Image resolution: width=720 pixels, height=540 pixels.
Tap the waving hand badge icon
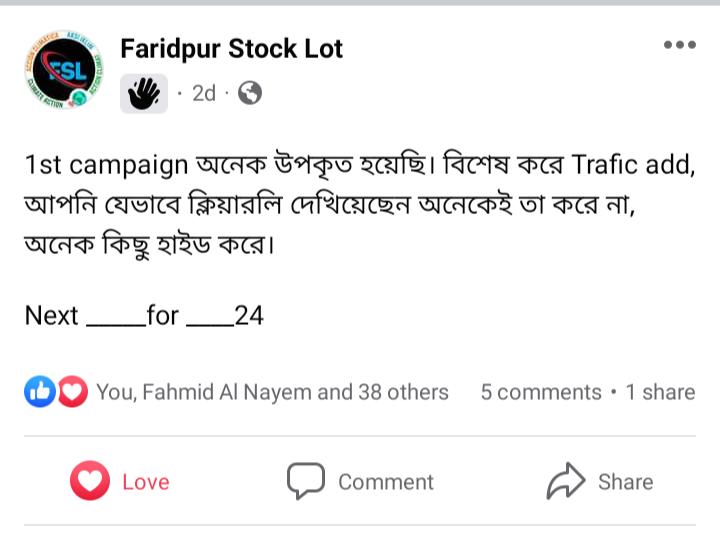[x=144, y=93]
